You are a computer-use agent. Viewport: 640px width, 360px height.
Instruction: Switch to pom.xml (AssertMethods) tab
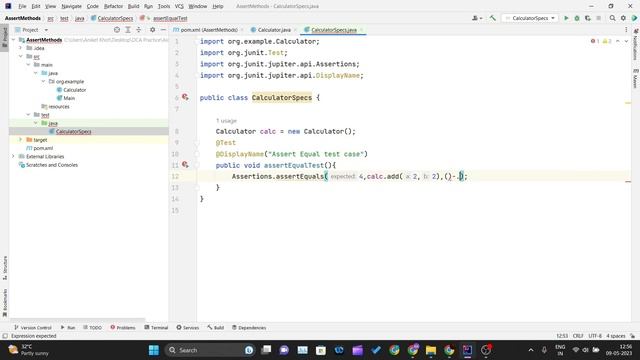(x=209, y=30)
